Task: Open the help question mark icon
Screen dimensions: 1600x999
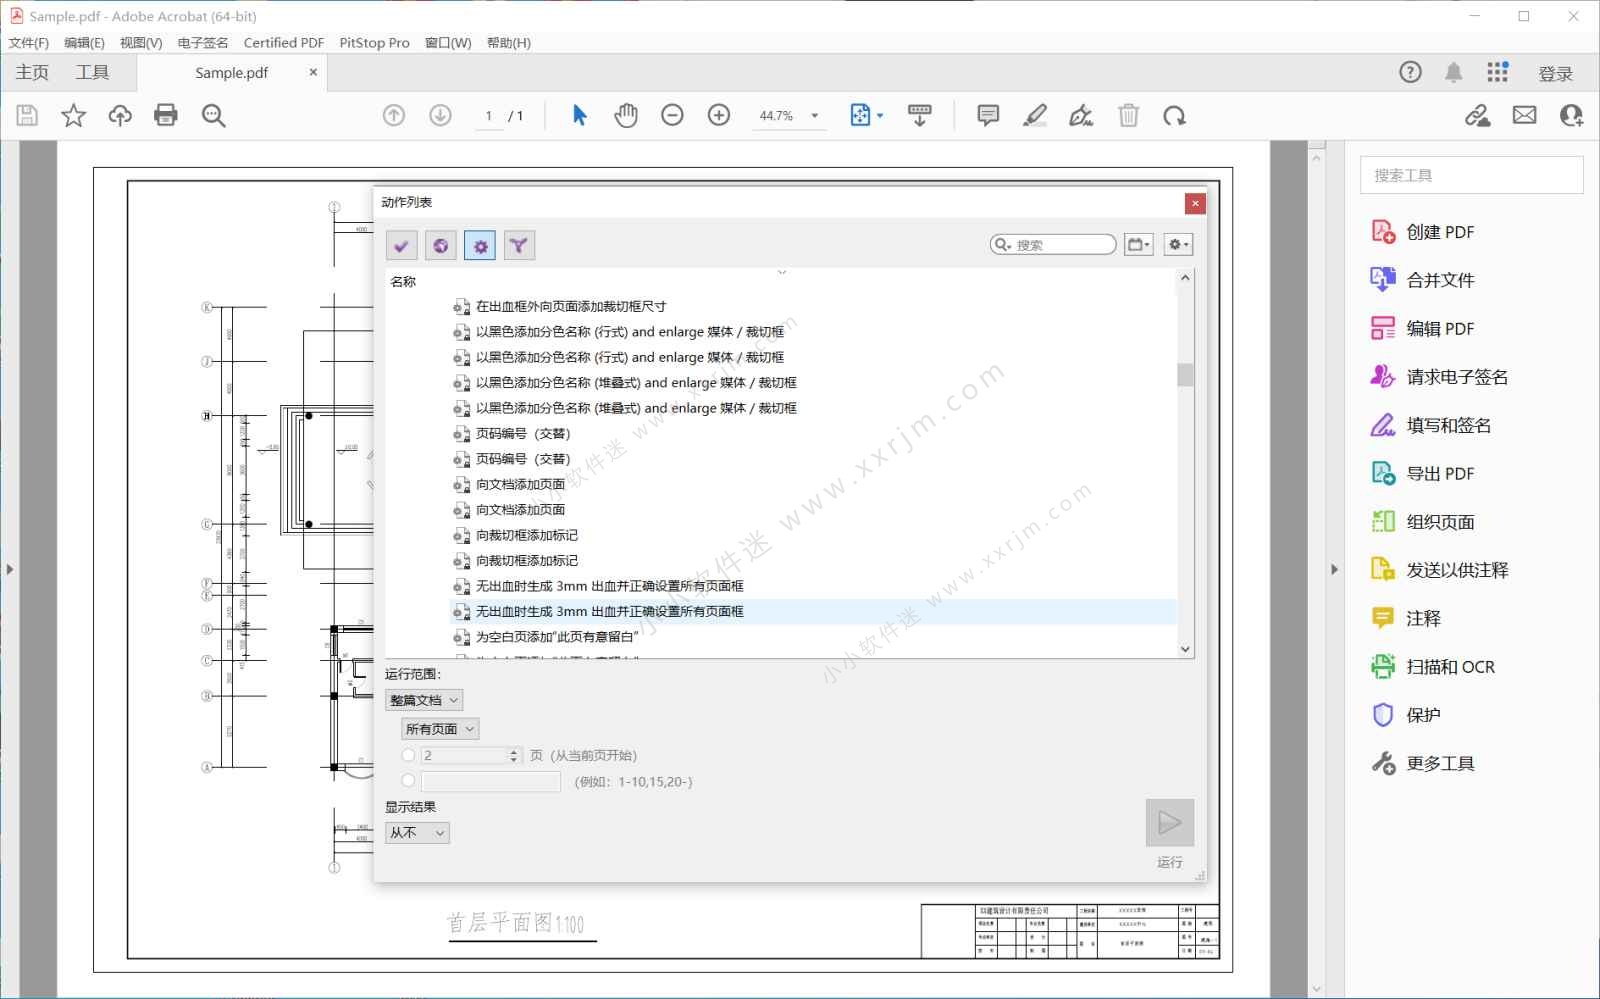Action: (x=1410, y=72)
